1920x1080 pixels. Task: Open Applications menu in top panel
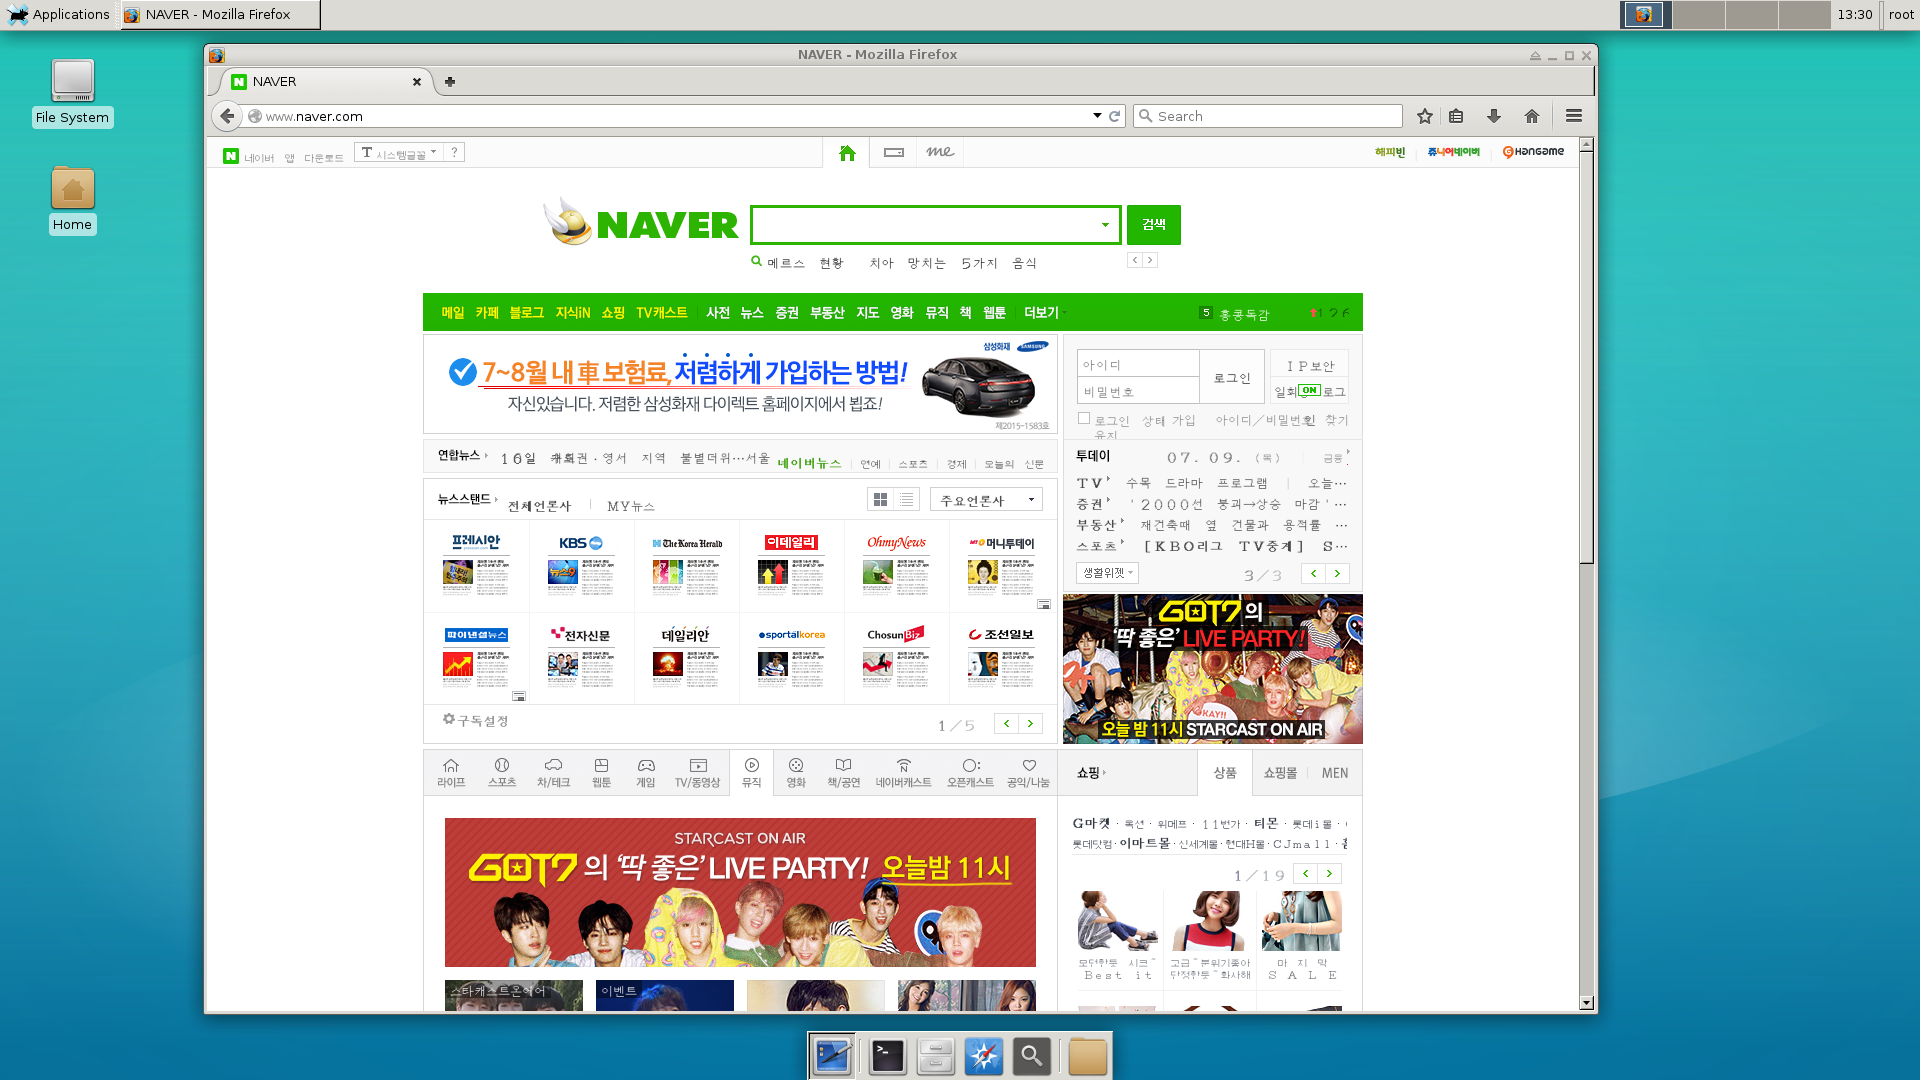coord(59,14)
